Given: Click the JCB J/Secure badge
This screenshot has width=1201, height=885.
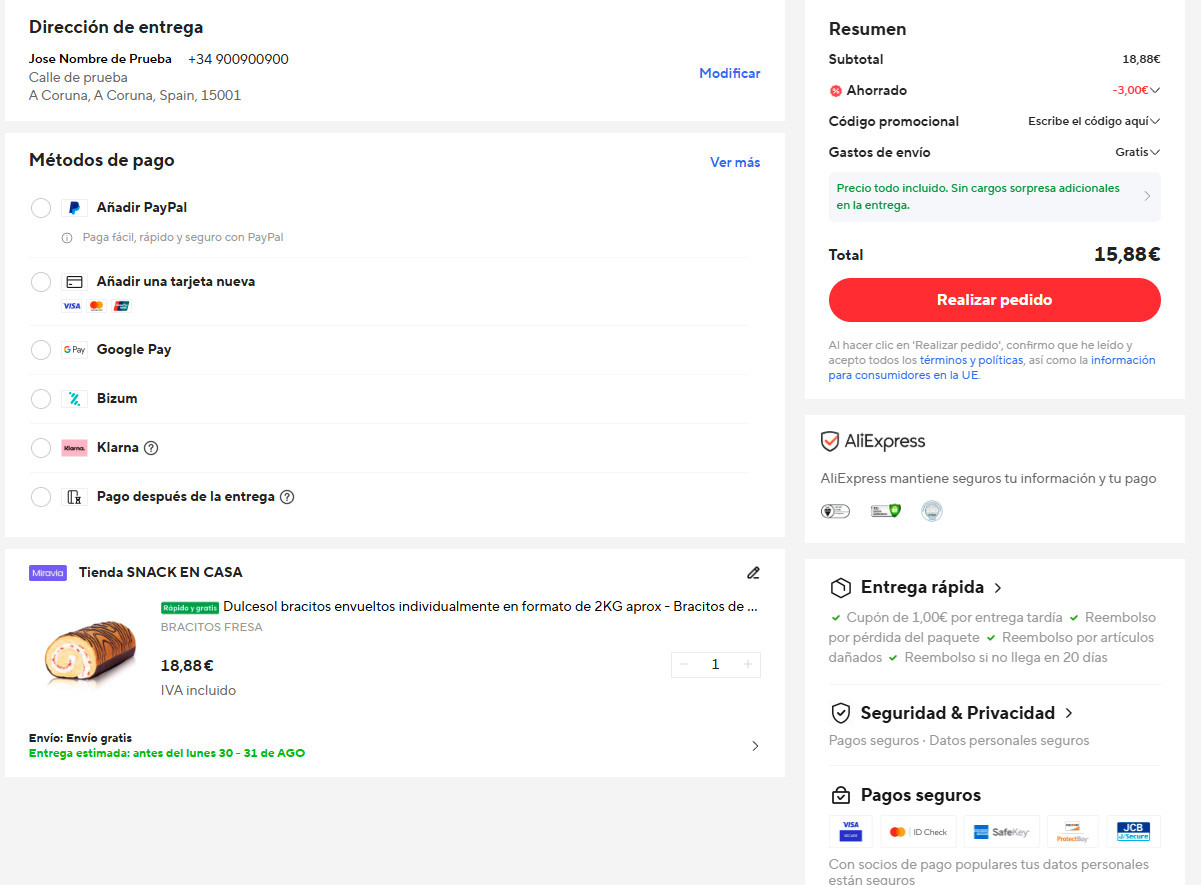Looking at the screenshot, I should click(1134, 832).
